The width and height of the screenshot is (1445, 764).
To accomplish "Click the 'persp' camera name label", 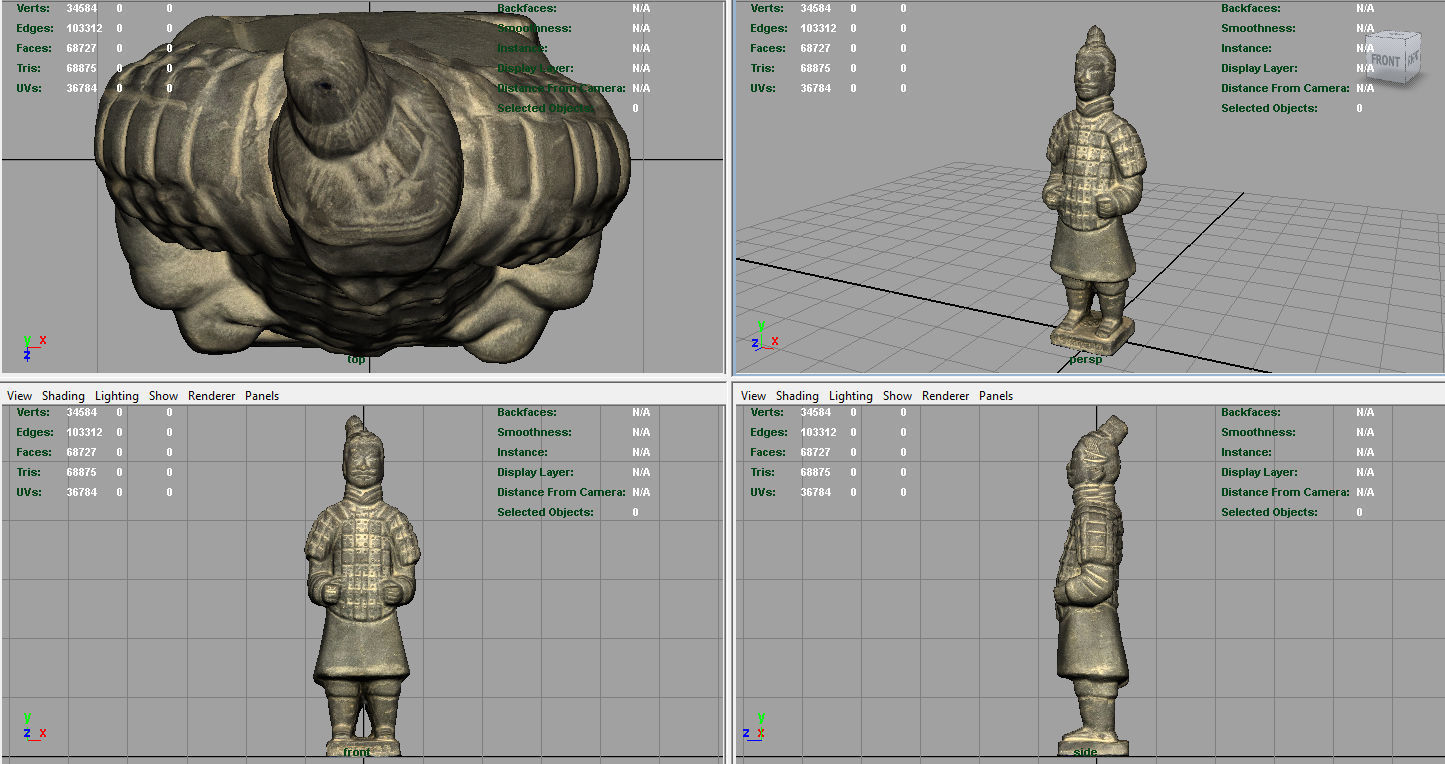I will [x=1085, y=359].
